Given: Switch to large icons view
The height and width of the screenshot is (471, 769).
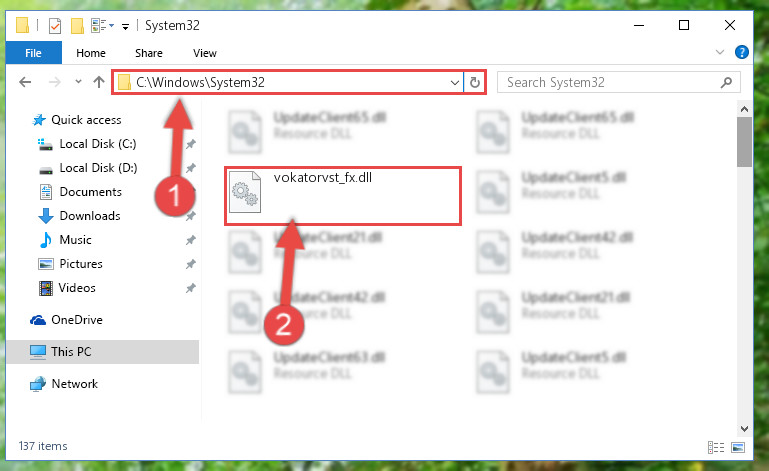Looking at the screenshot, I should click(738, 447).
